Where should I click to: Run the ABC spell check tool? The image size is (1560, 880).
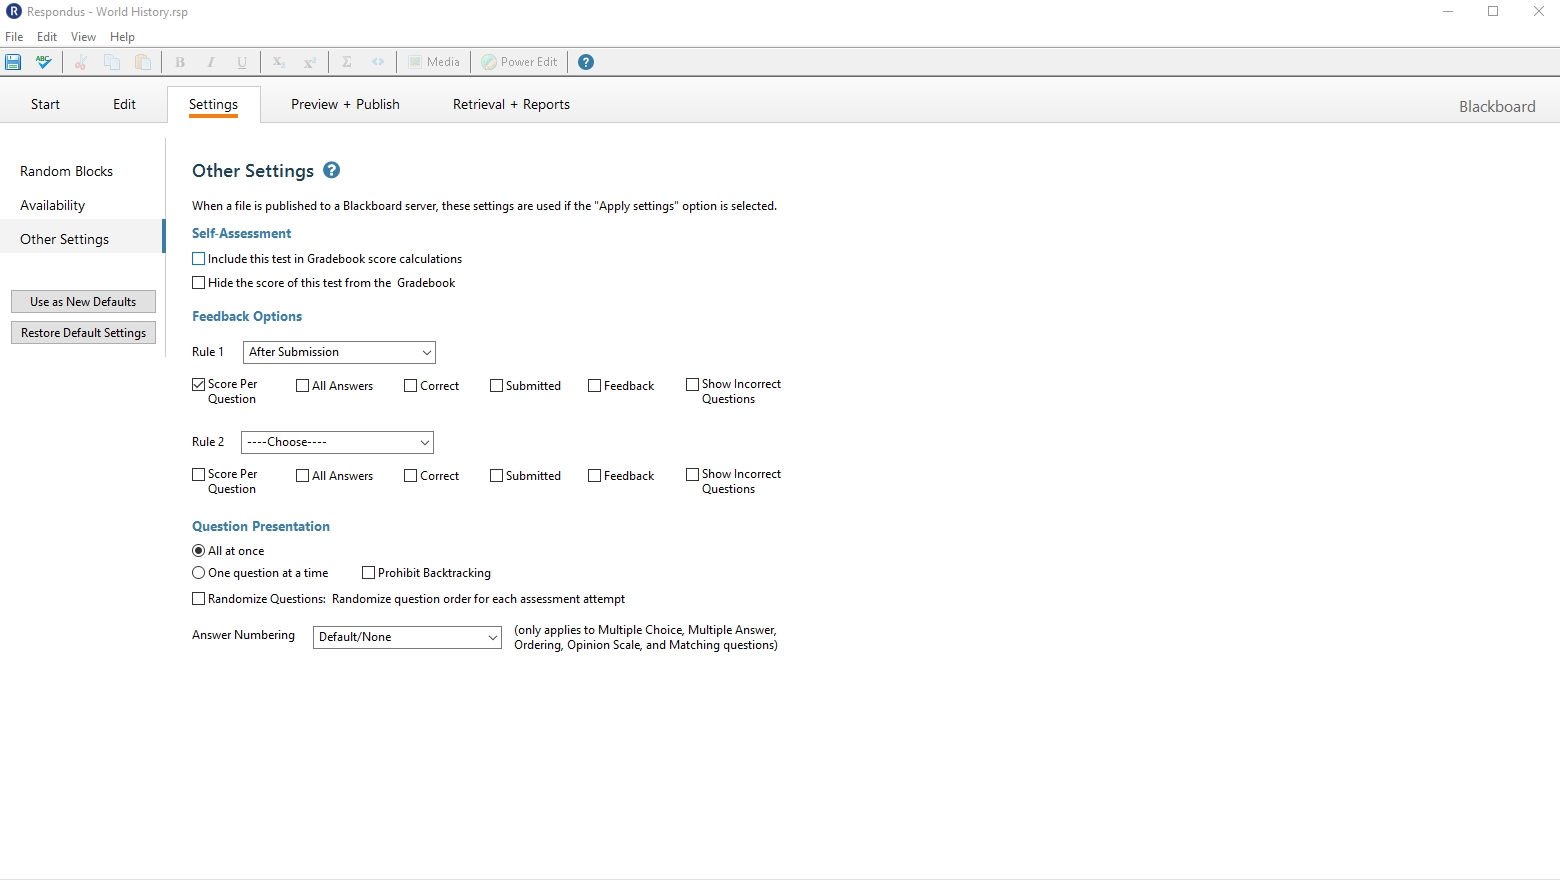[x=44, y=62]
